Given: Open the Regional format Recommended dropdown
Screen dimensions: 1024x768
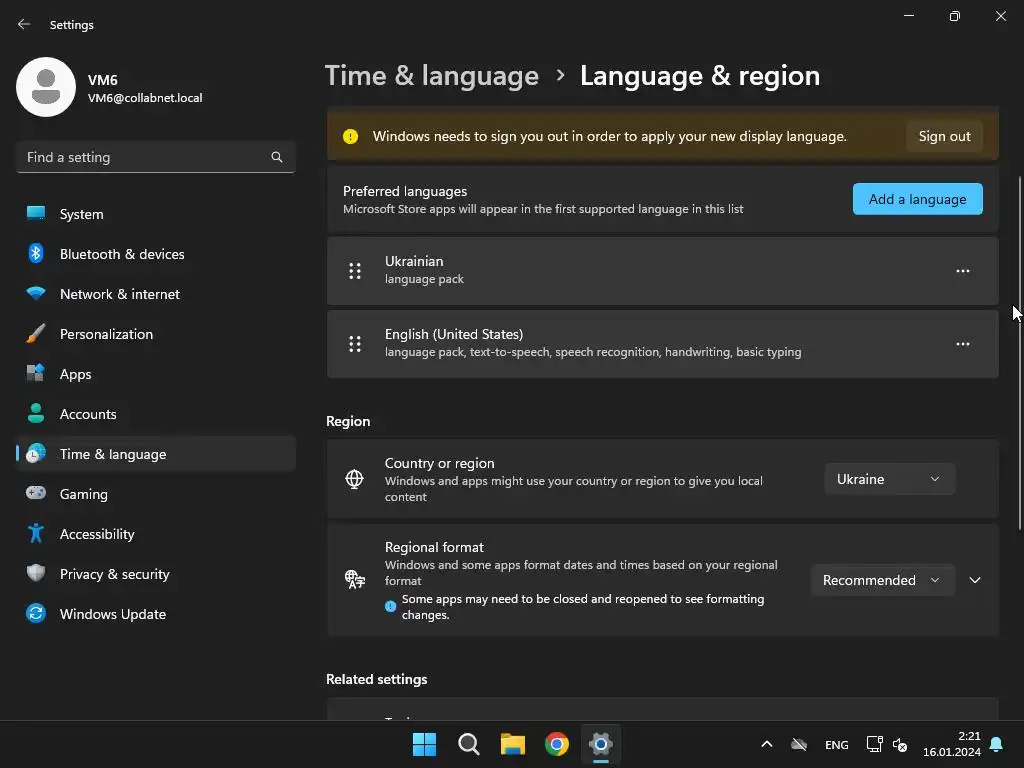Looking at the screenshot, I should point(883,580).
